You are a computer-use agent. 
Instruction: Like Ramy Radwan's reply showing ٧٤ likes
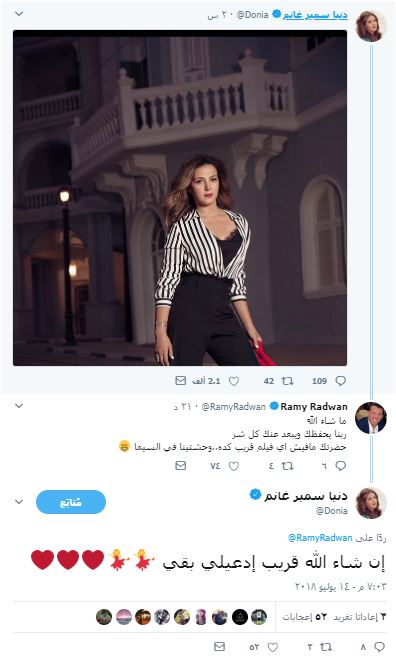pyautogui.click(x=234, y=466)
